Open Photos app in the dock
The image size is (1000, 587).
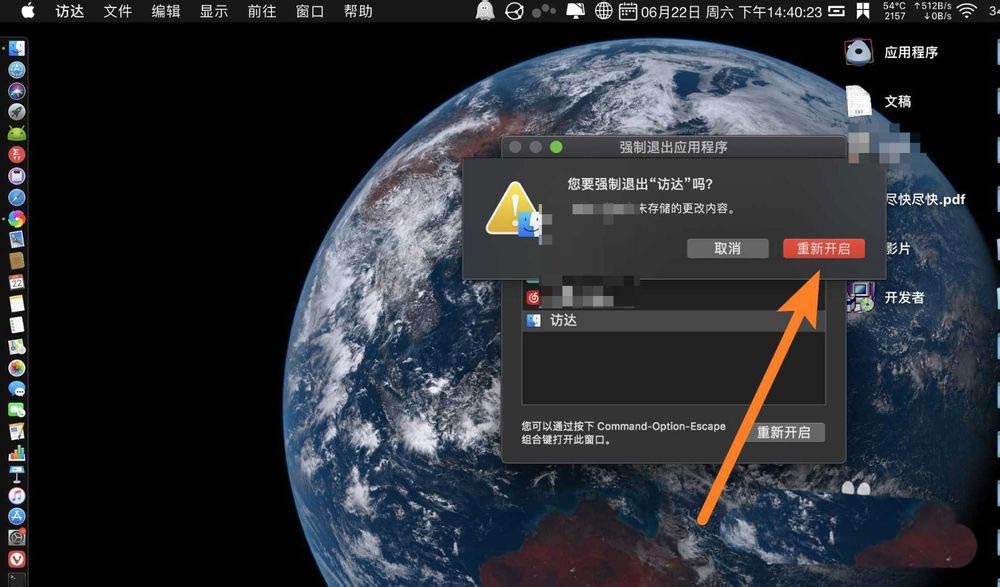(x=17, y=368)
